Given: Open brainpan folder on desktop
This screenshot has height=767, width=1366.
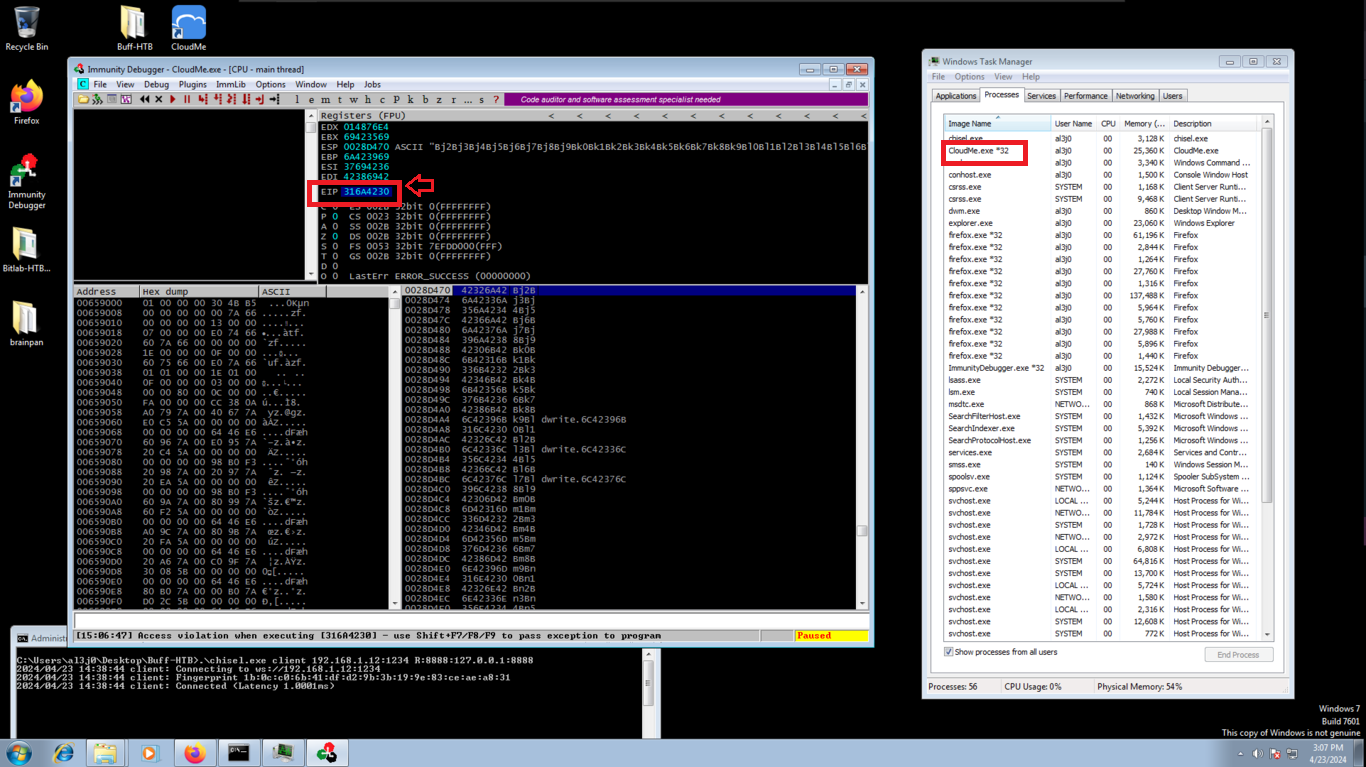Looking at the screenshot, I should click(x=26, y=324).
